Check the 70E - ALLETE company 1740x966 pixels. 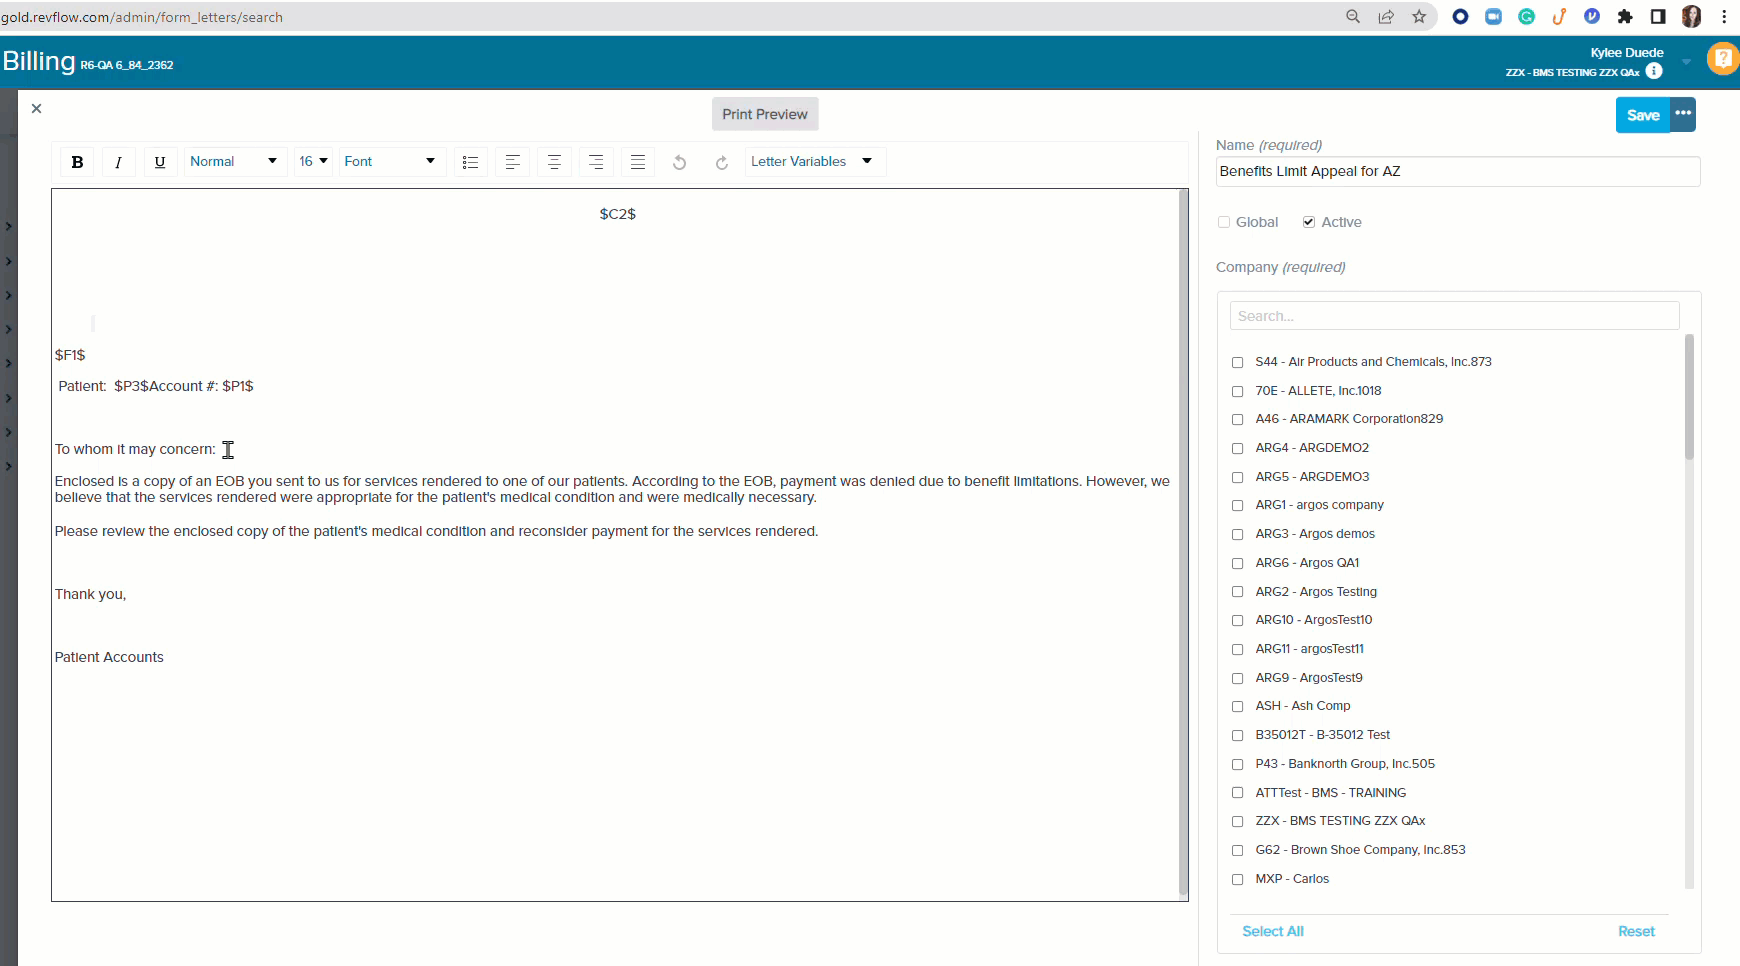click(x=1237, y=391)
